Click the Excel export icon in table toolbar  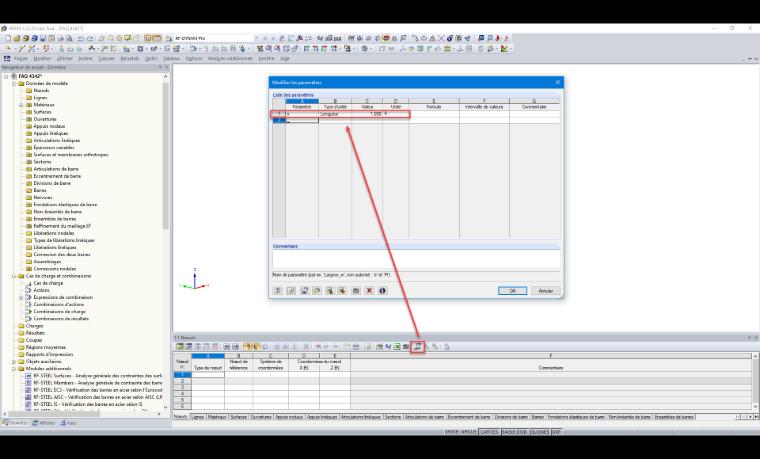397,347
